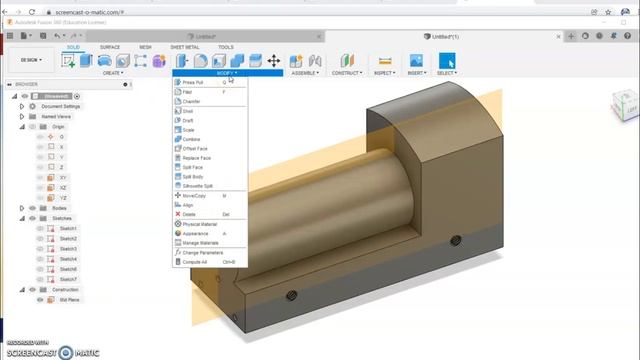Reload the browser page
This screenshot has width=640, height=360.
(x=32, y=12)
